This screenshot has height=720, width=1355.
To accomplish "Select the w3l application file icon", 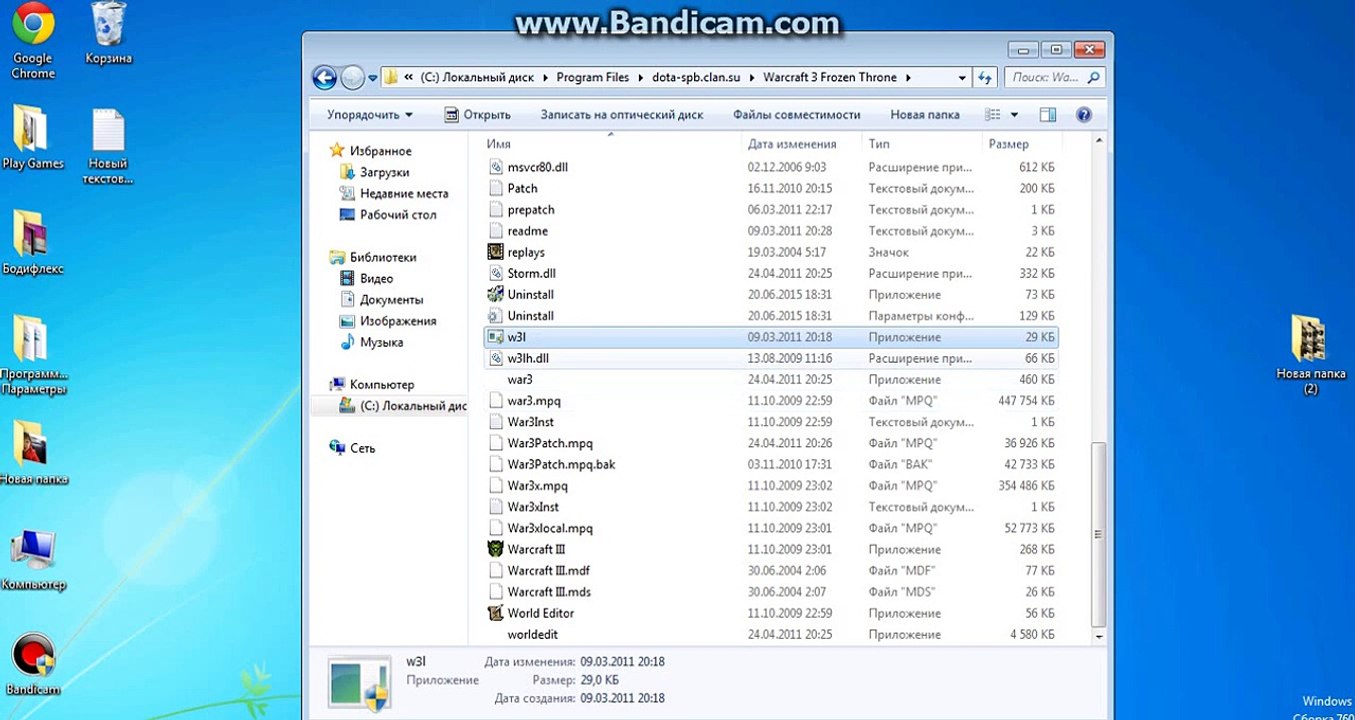I will point(495,337).
